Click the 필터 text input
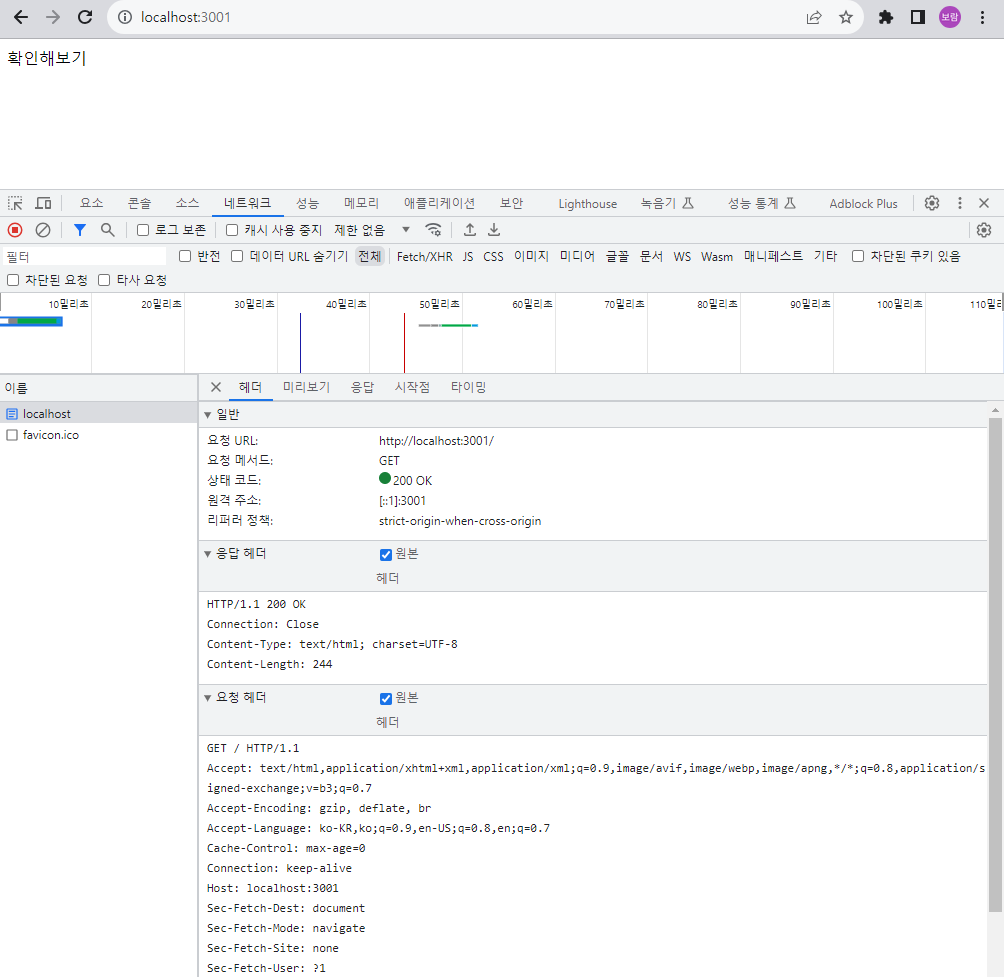 point(85,257)
